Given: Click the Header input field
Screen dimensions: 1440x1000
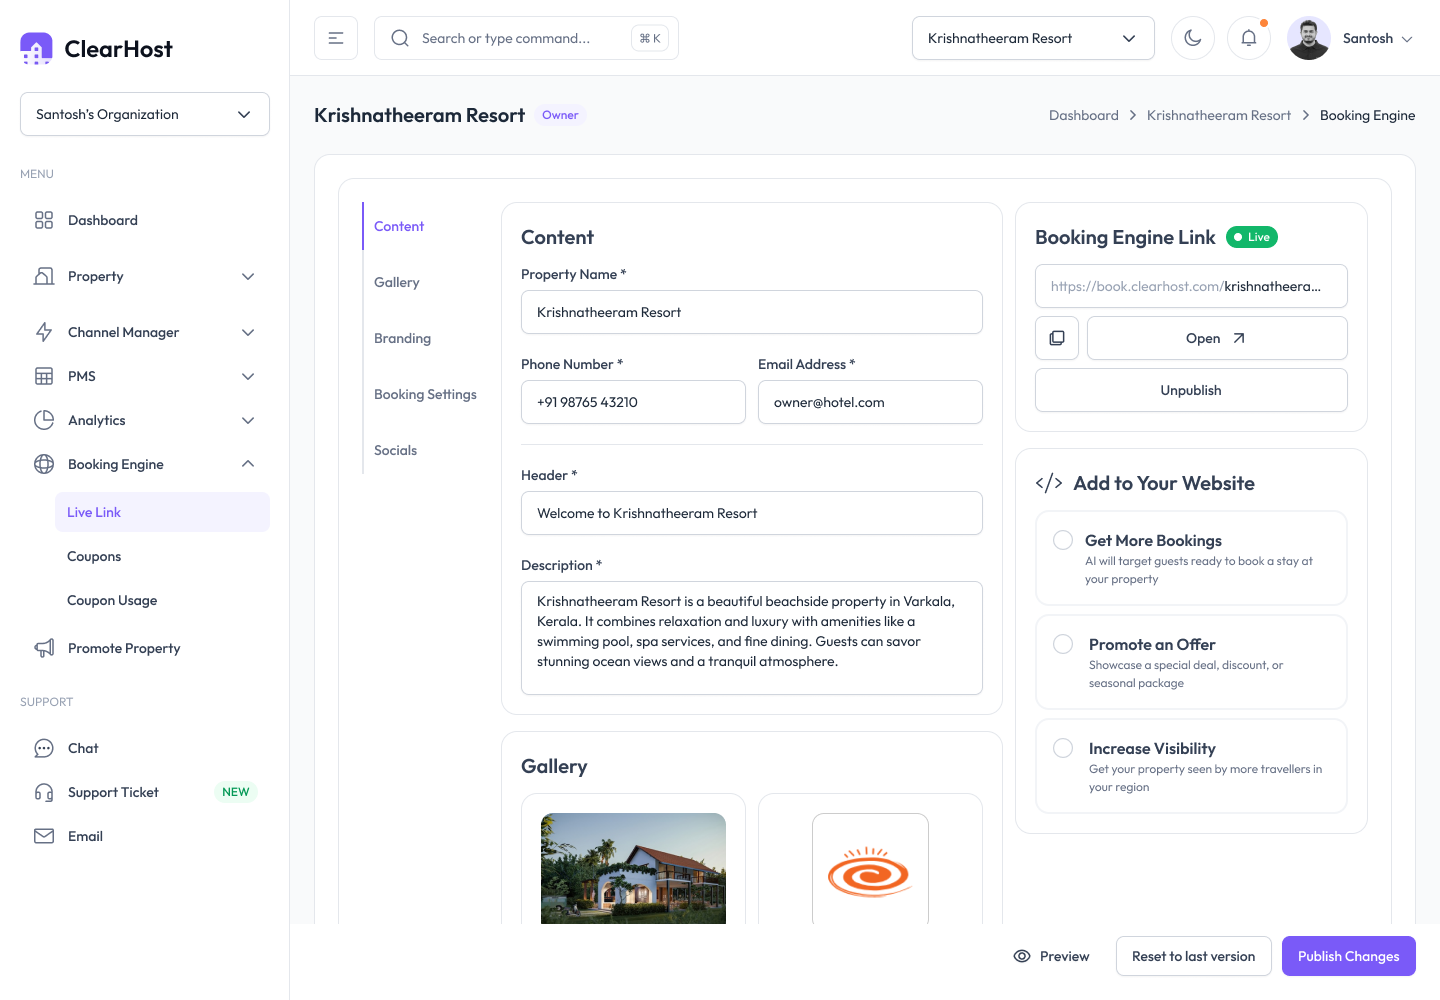Looking at the screenshot, I should point(752,513).
